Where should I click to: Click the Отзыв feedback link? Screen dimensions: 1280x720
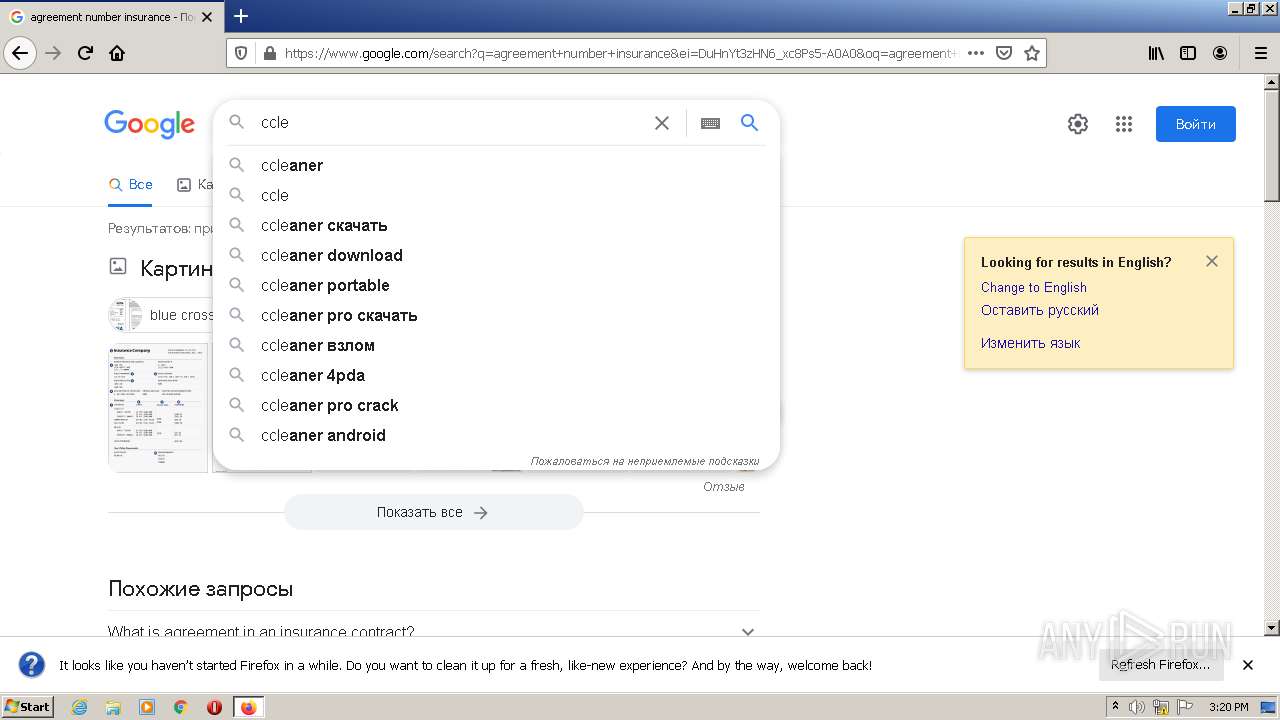724,487
